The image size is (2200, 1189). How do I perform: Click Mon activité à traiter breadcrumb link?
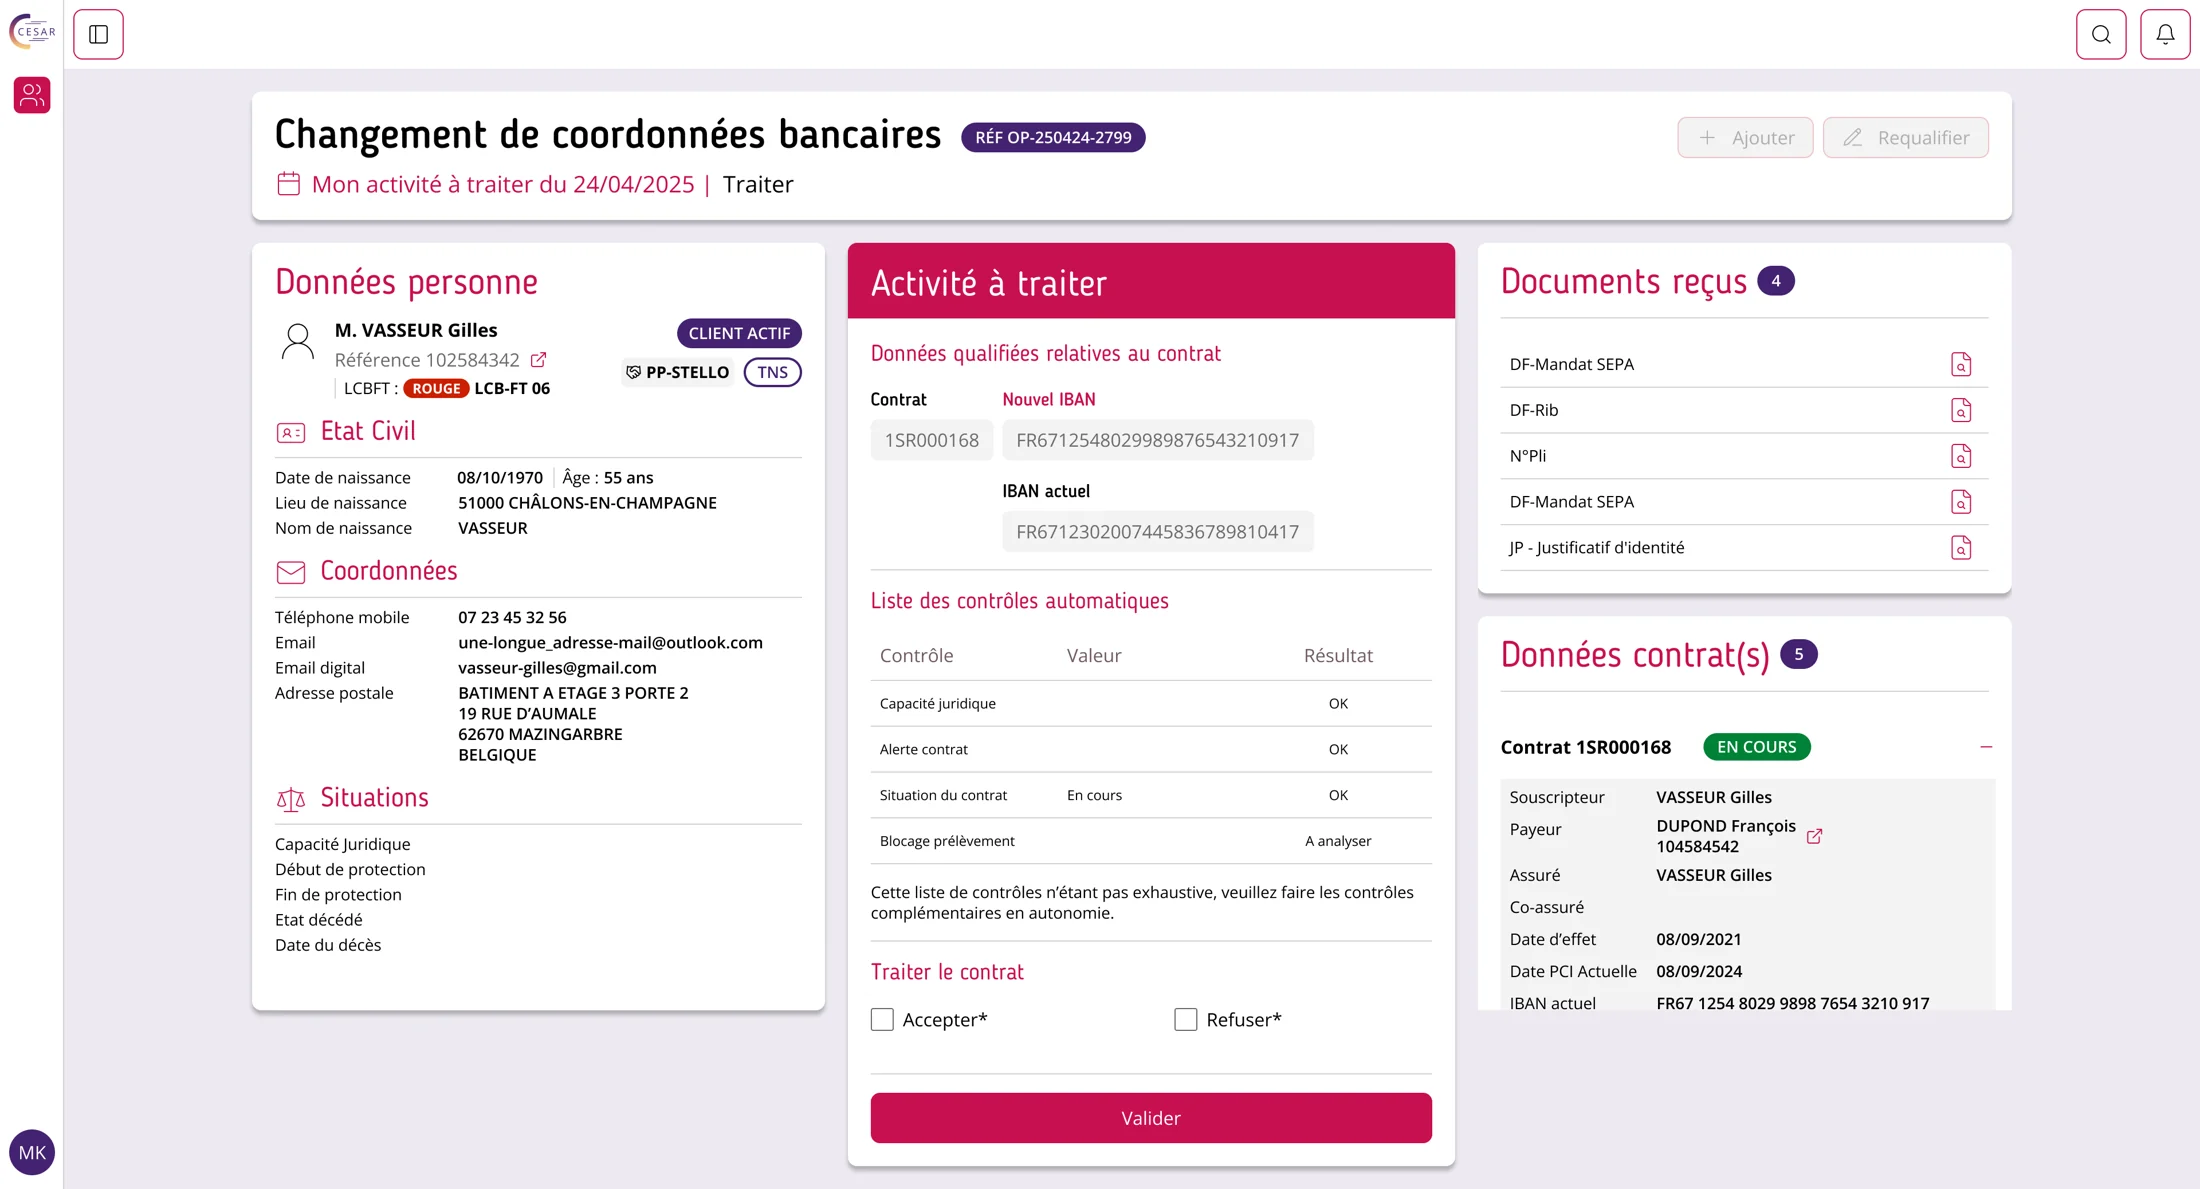coord(503,184)
